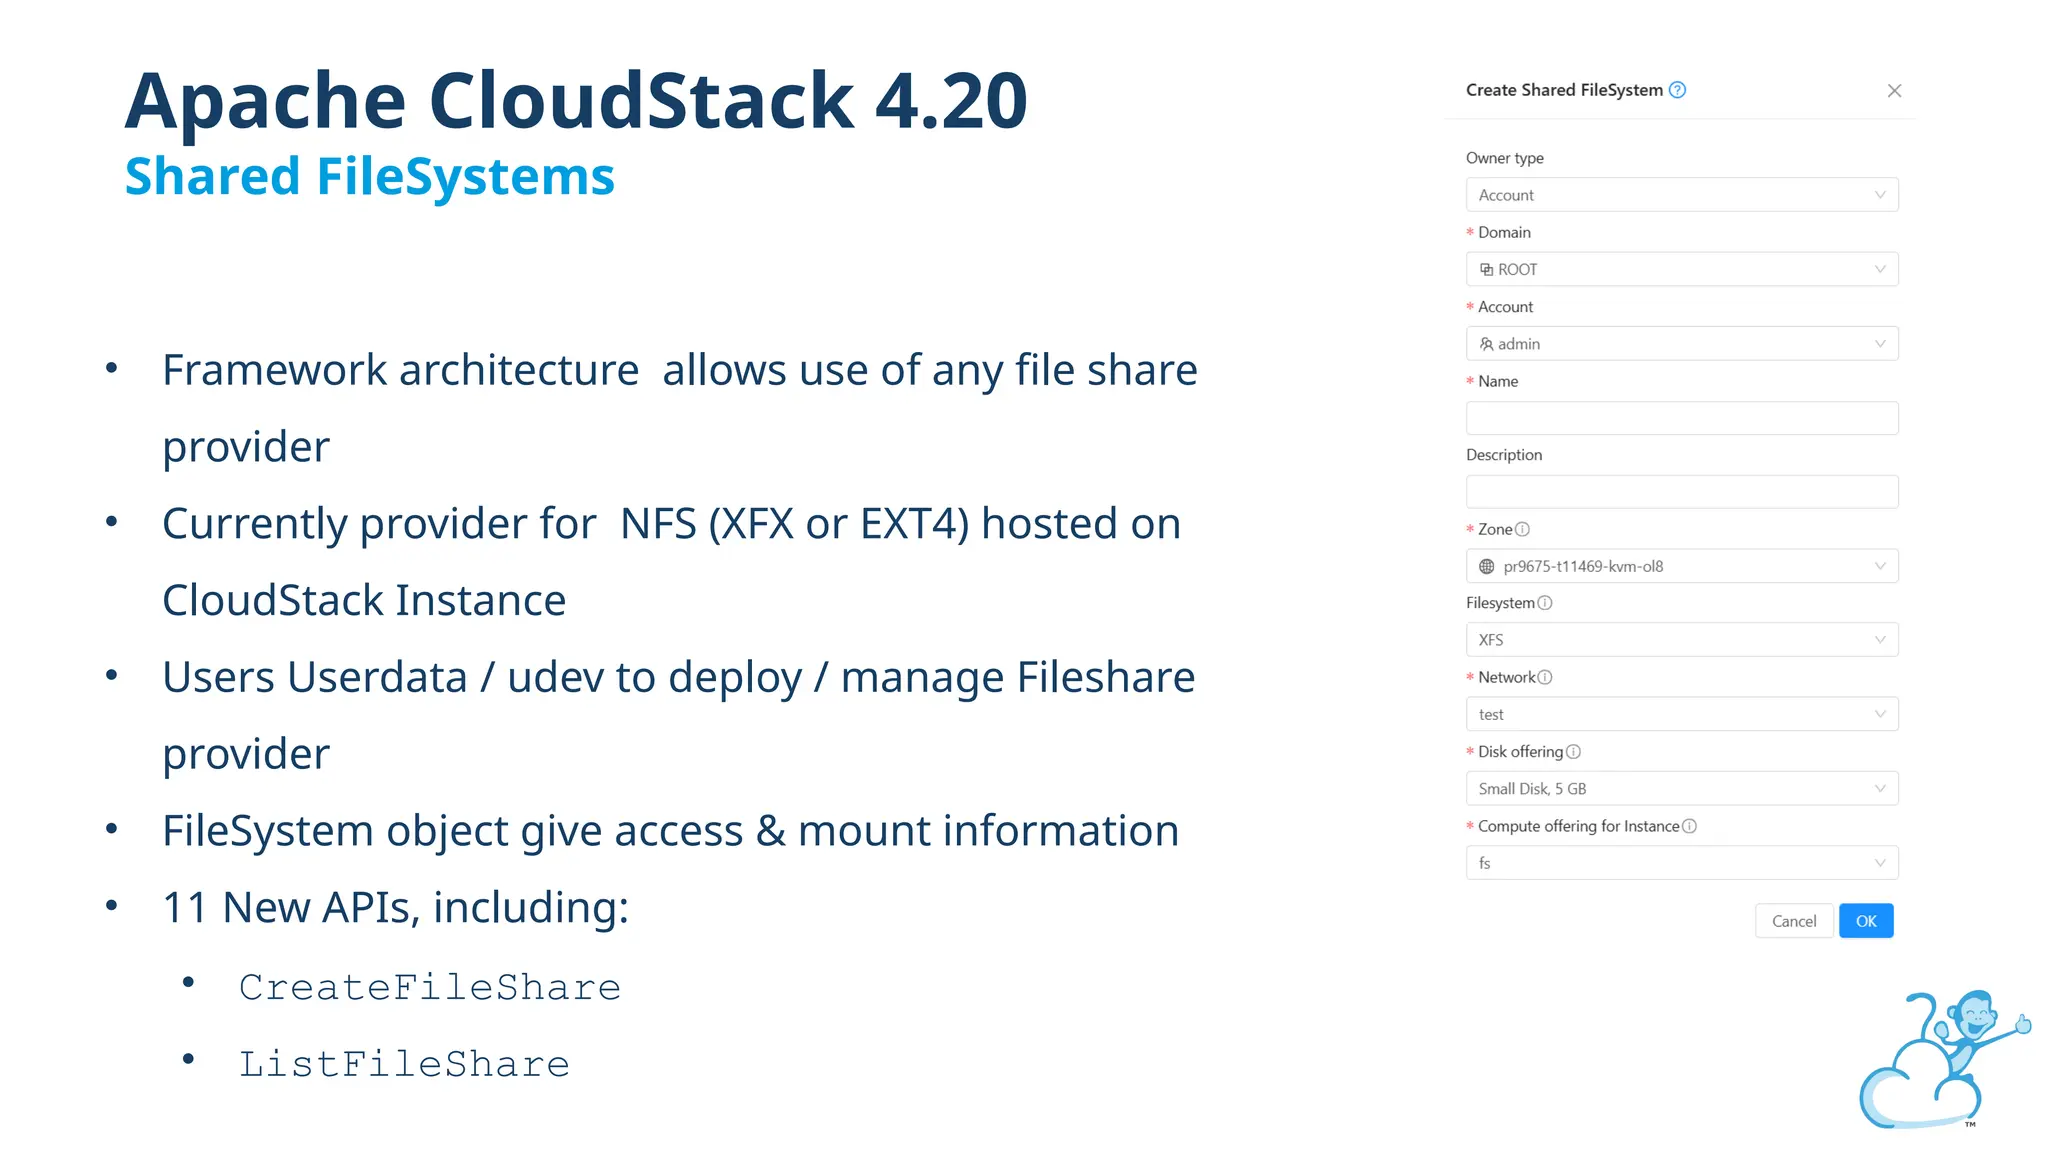Click the globe icon in Zone field

1487,566
